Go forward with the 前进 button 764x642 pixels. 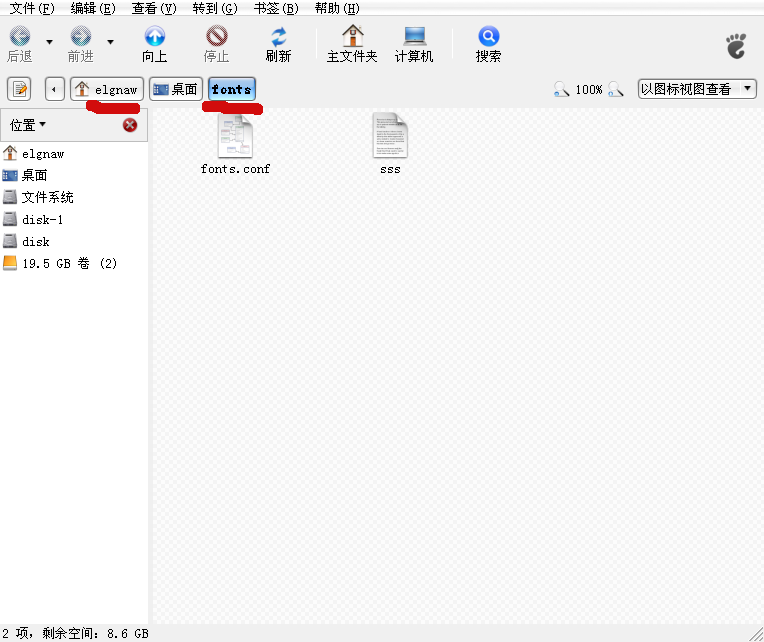point(81,44)
